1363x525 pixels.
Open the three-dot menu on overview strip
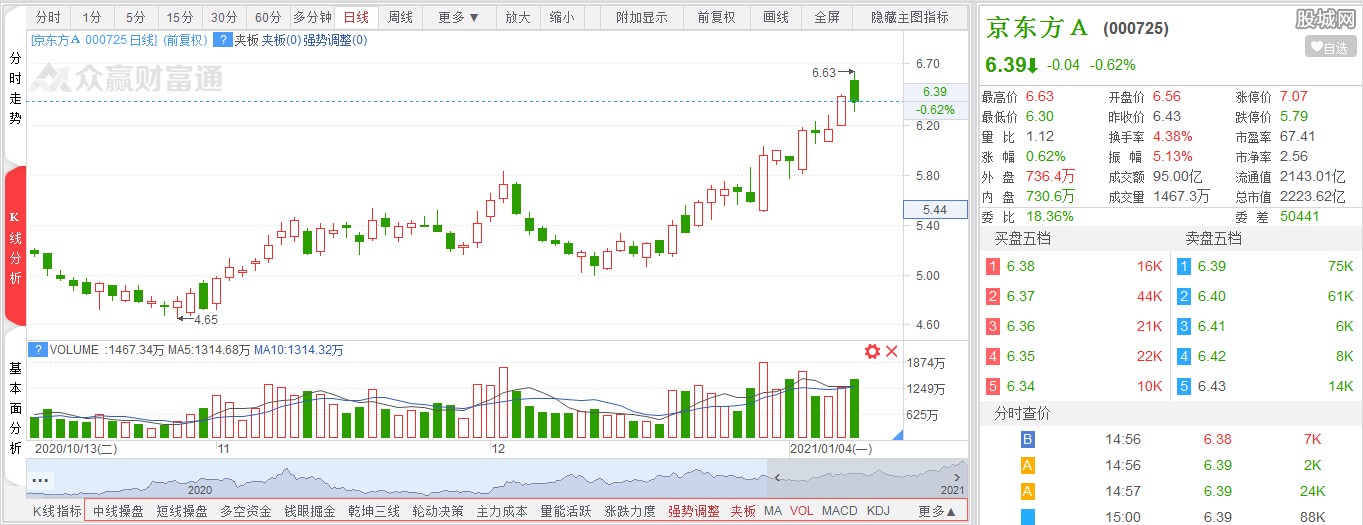tap(41, 479)
